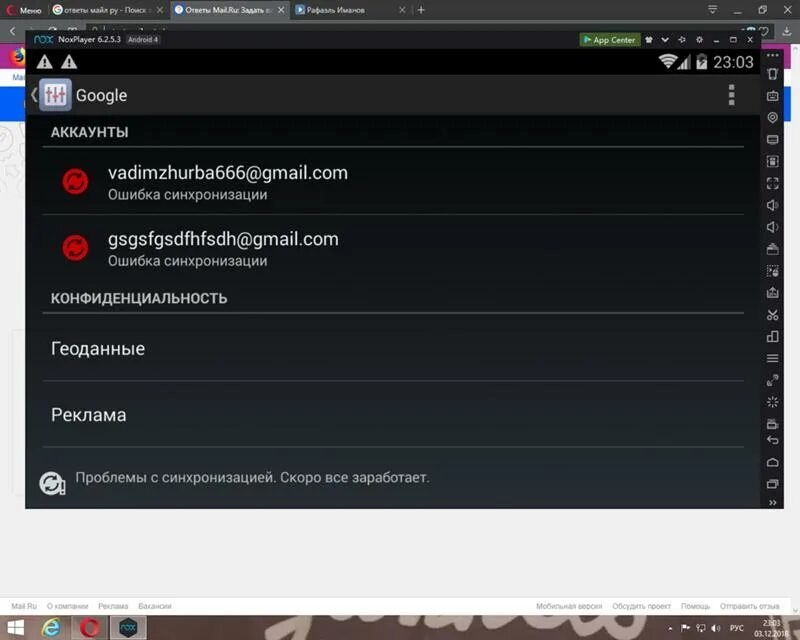
Task: Click the two-arrow resize icon in the sidebar
Action: [x=772, y=381]
